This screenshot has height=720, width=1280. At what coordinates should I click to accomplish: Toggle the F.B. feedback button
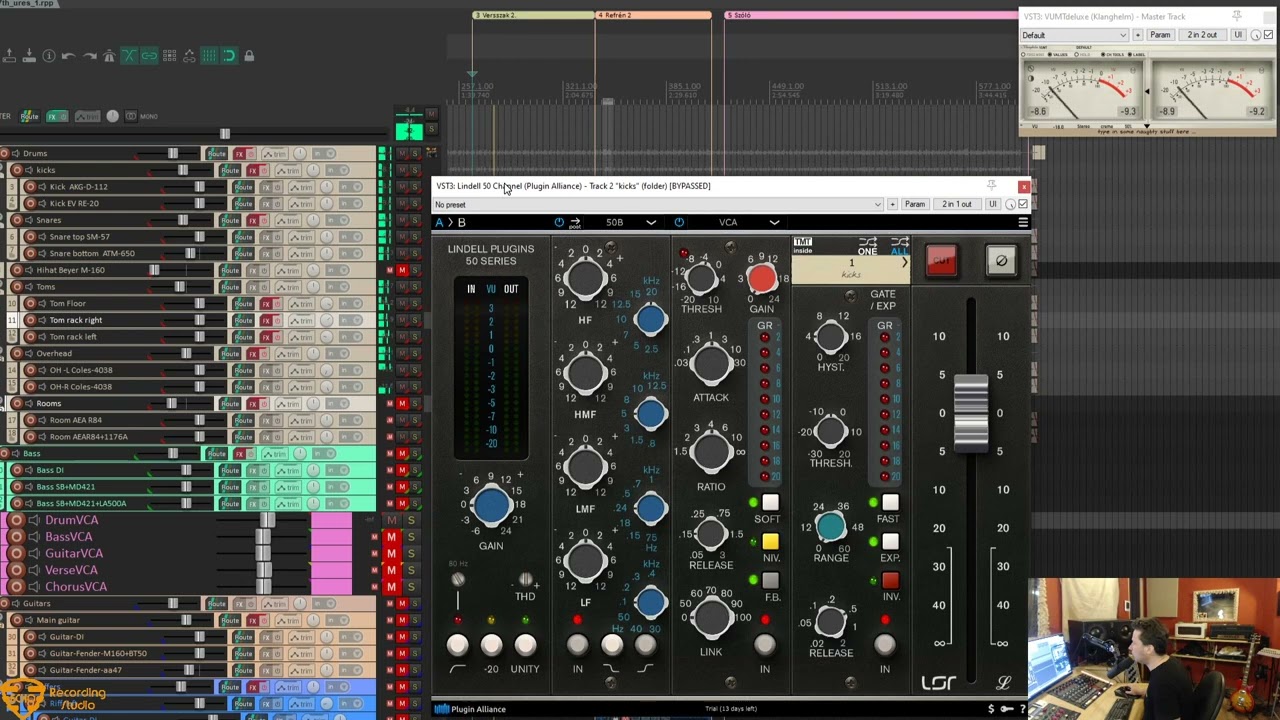(770, 580)
